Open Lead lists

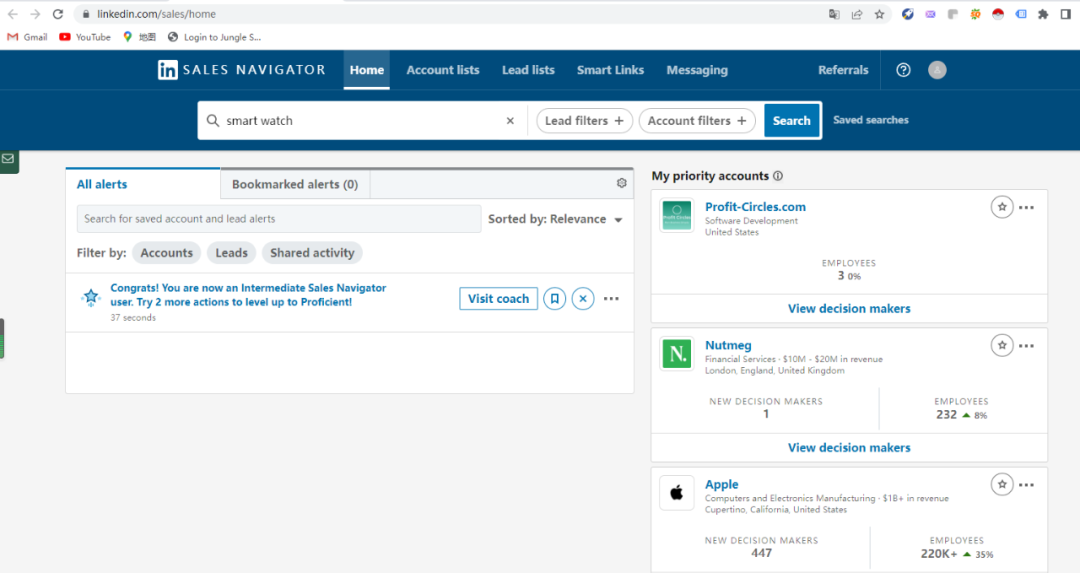click(x=528, y=70)
